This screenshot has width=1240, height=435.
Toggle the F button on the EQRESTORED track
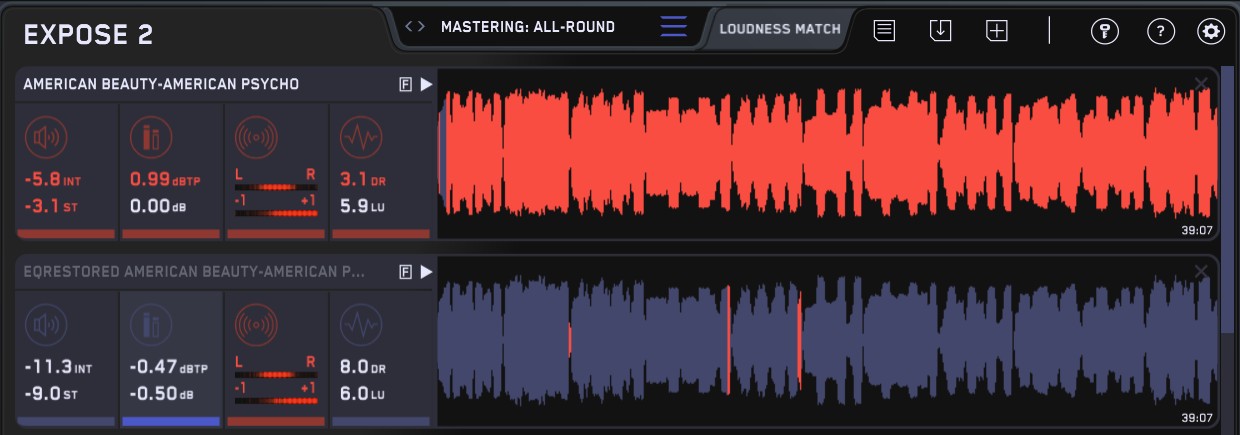click(405, 272)
